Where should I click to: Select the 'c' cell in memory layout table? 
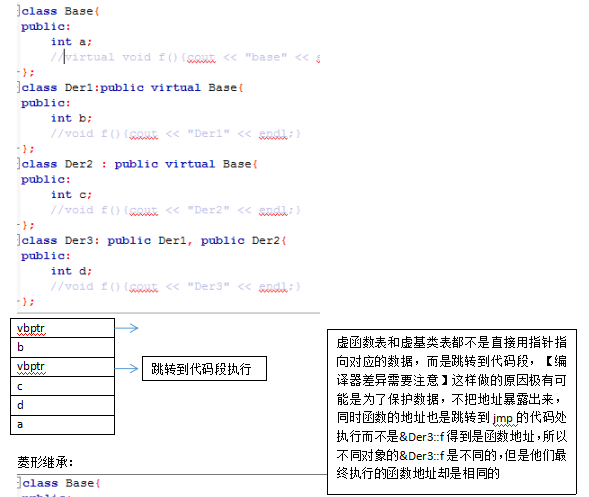pos(62,386)
